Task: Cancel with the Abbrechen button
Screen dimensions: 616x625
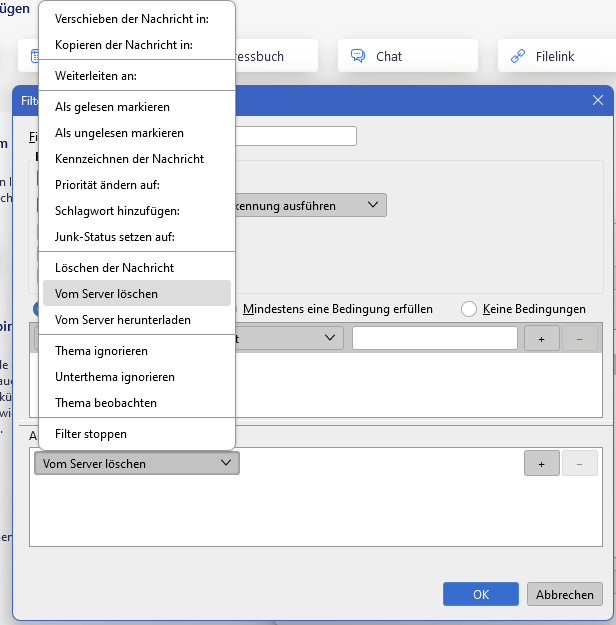Action: click(x=565, y=594)
